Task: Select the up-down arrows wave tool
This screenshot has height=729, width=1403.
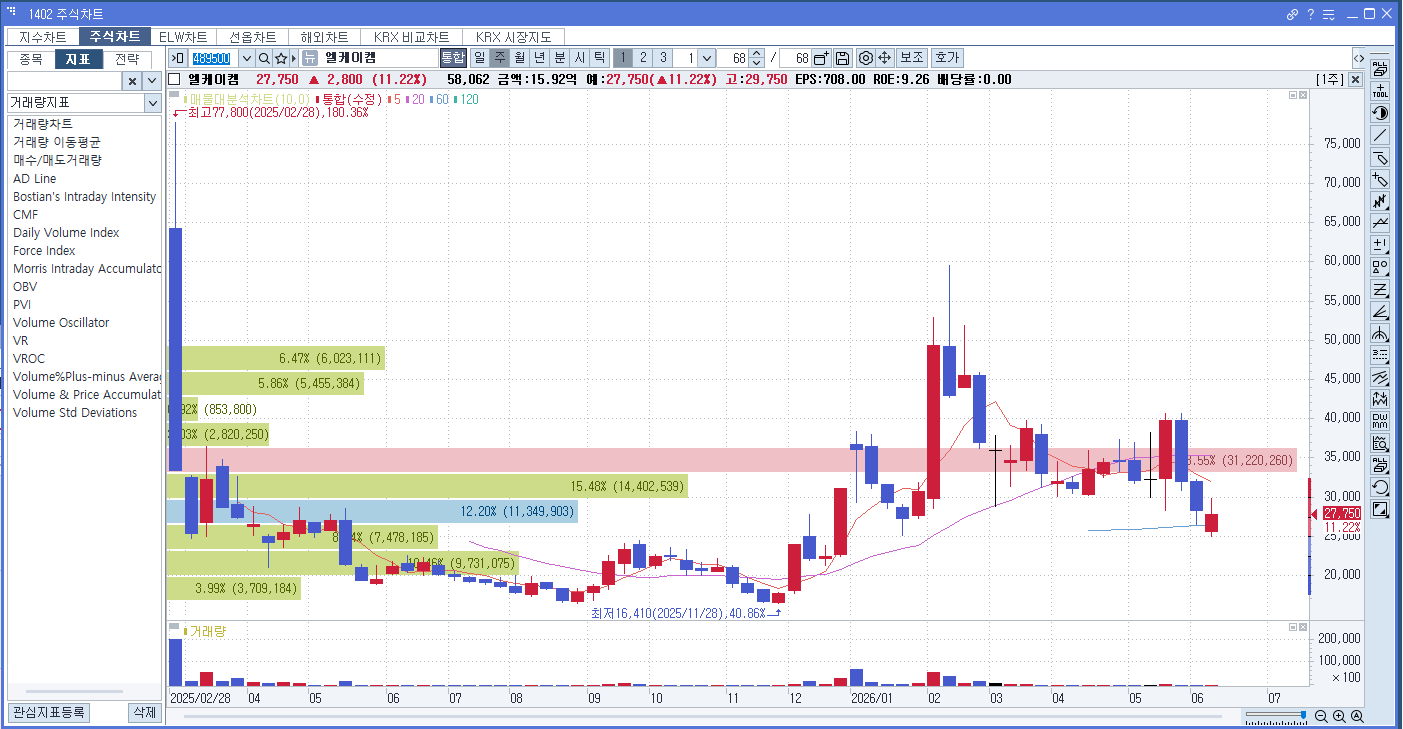Action: coord(1380,399)
